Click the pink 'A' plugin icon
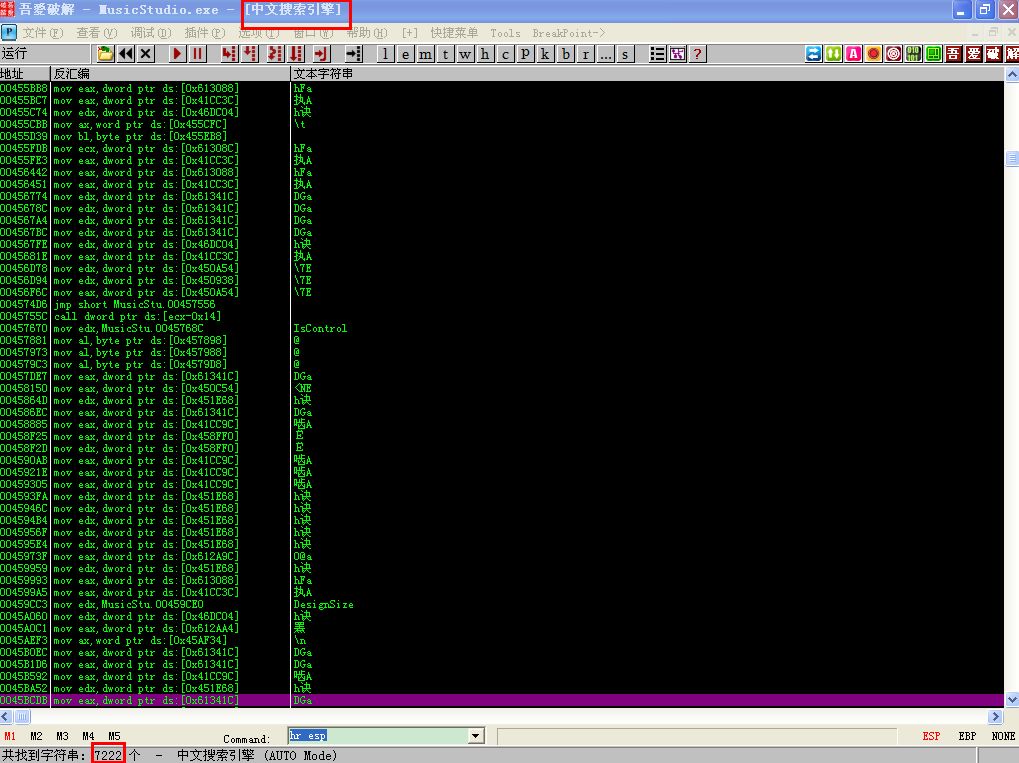This screenshot has width=1019, height=763. [854, 54]
